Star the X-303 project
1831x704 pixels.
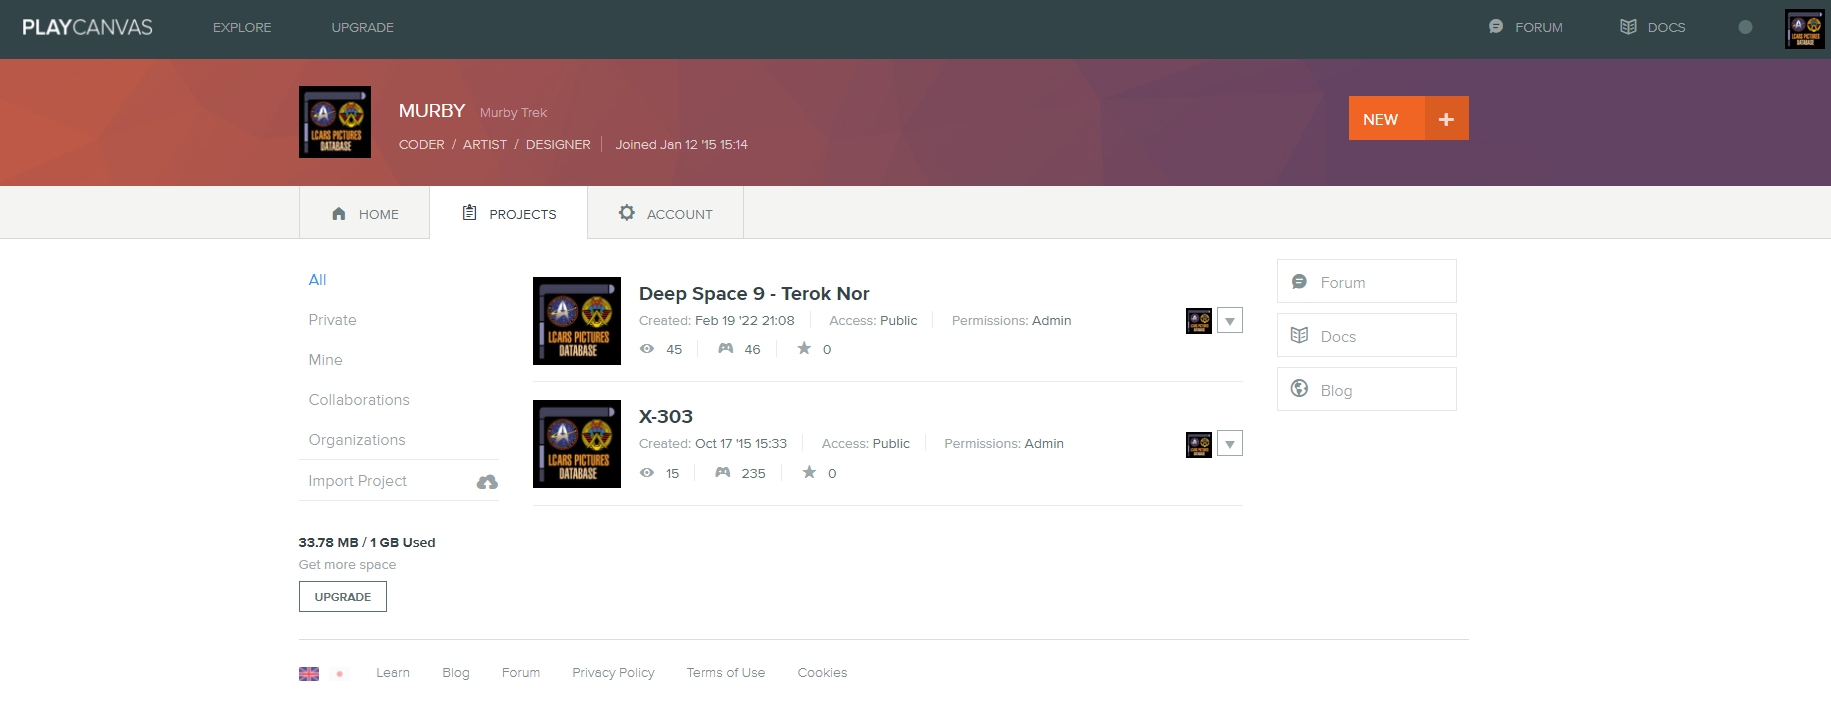click(x=809, y=472)
